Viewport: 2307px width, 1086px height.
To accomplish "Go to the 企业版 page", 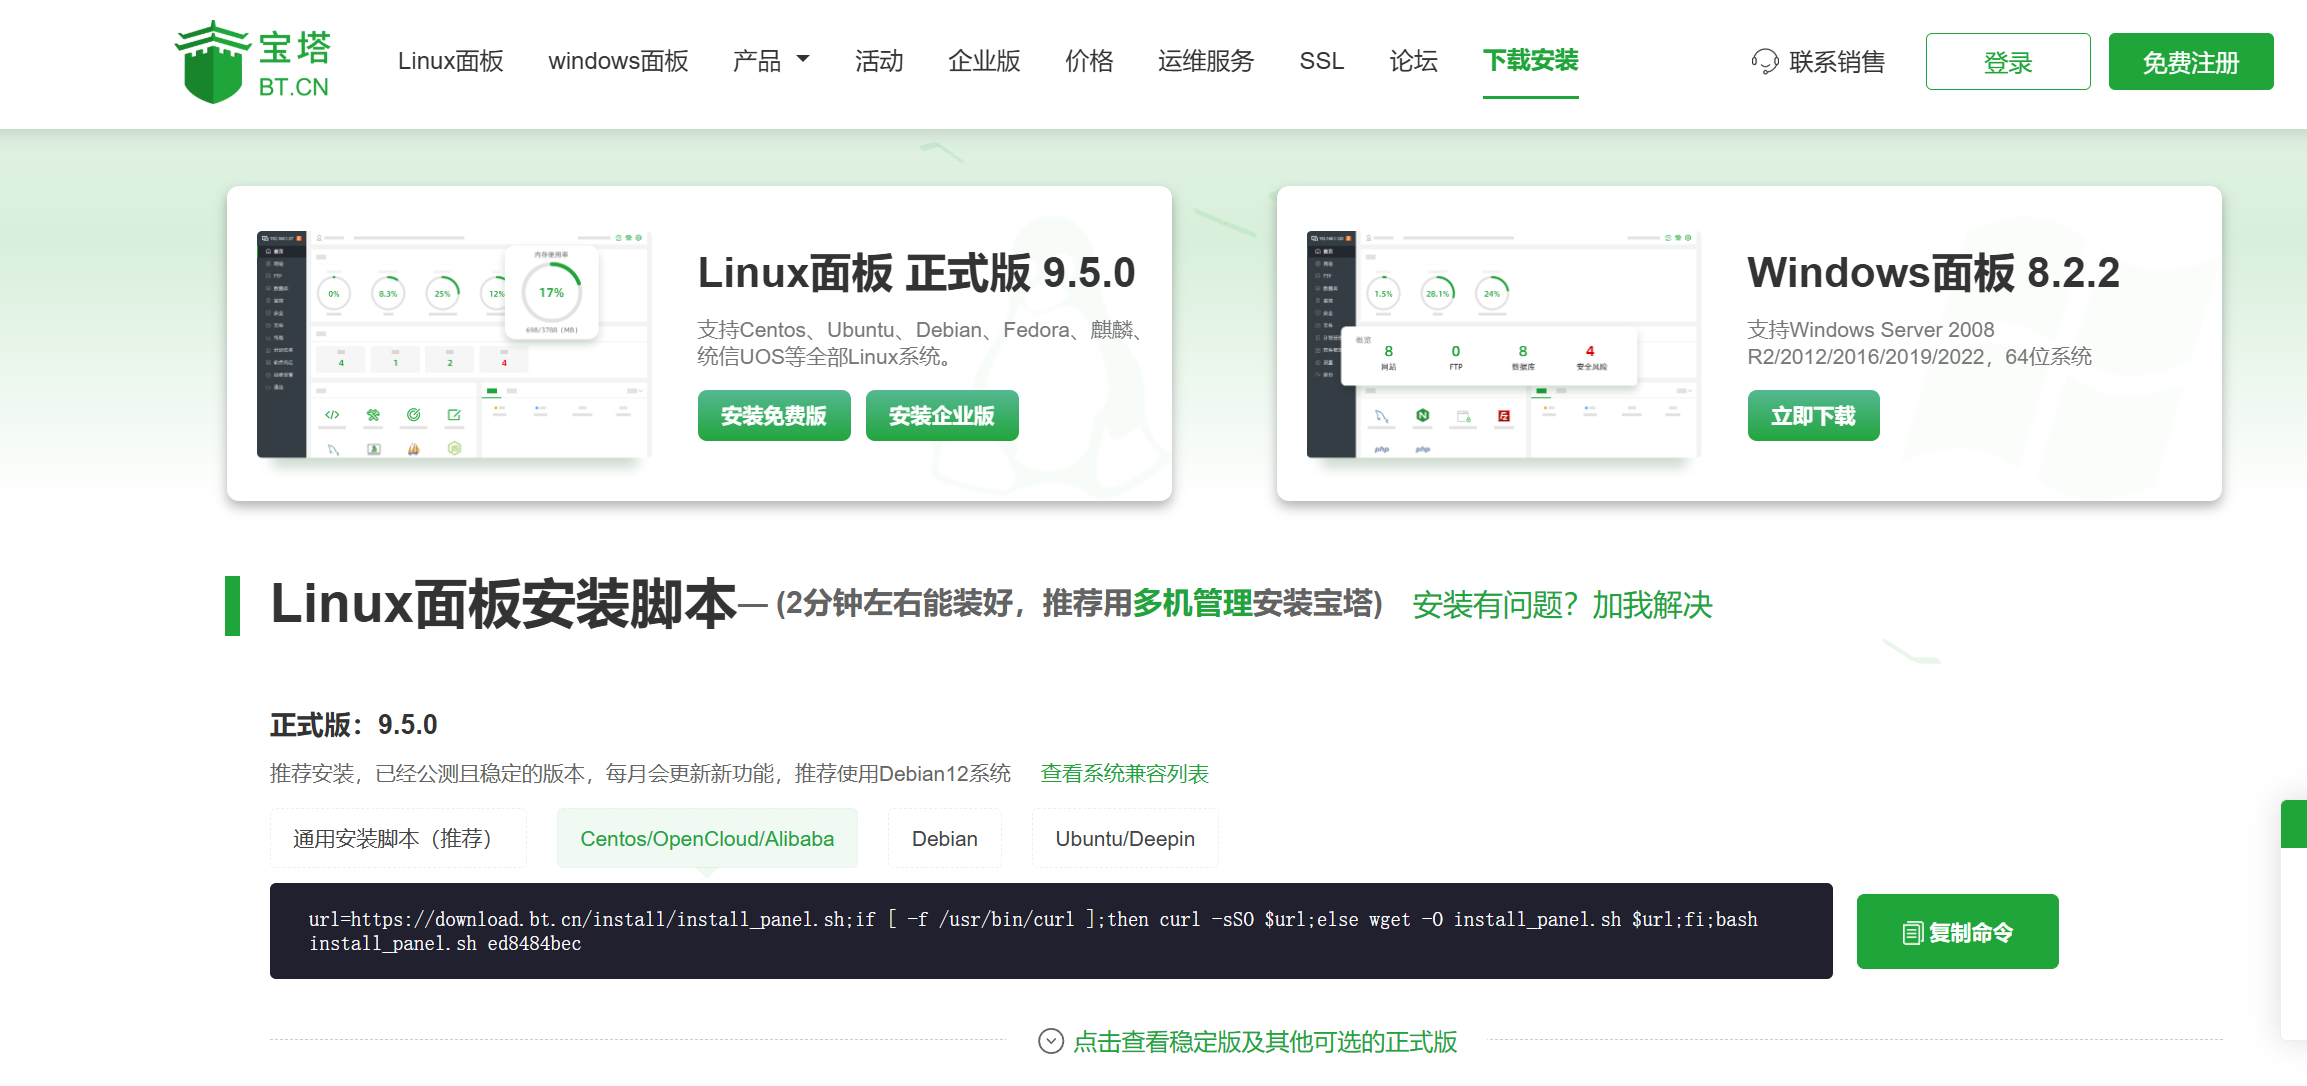I will [984, 61].
